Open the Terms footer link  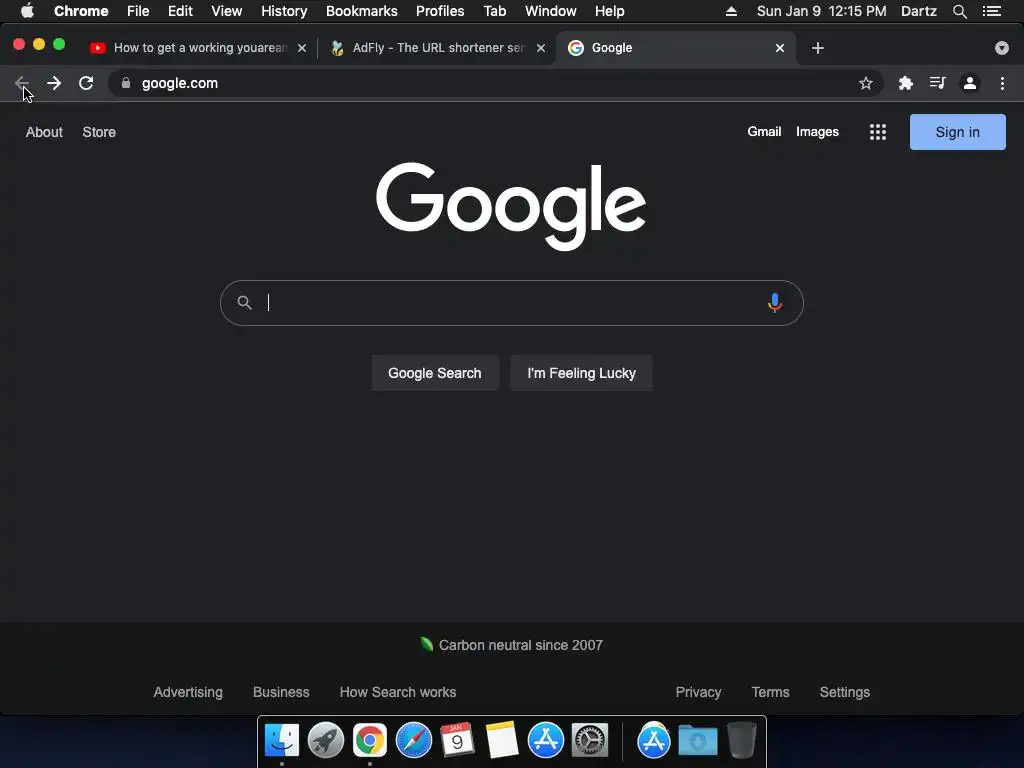point(770,692)
